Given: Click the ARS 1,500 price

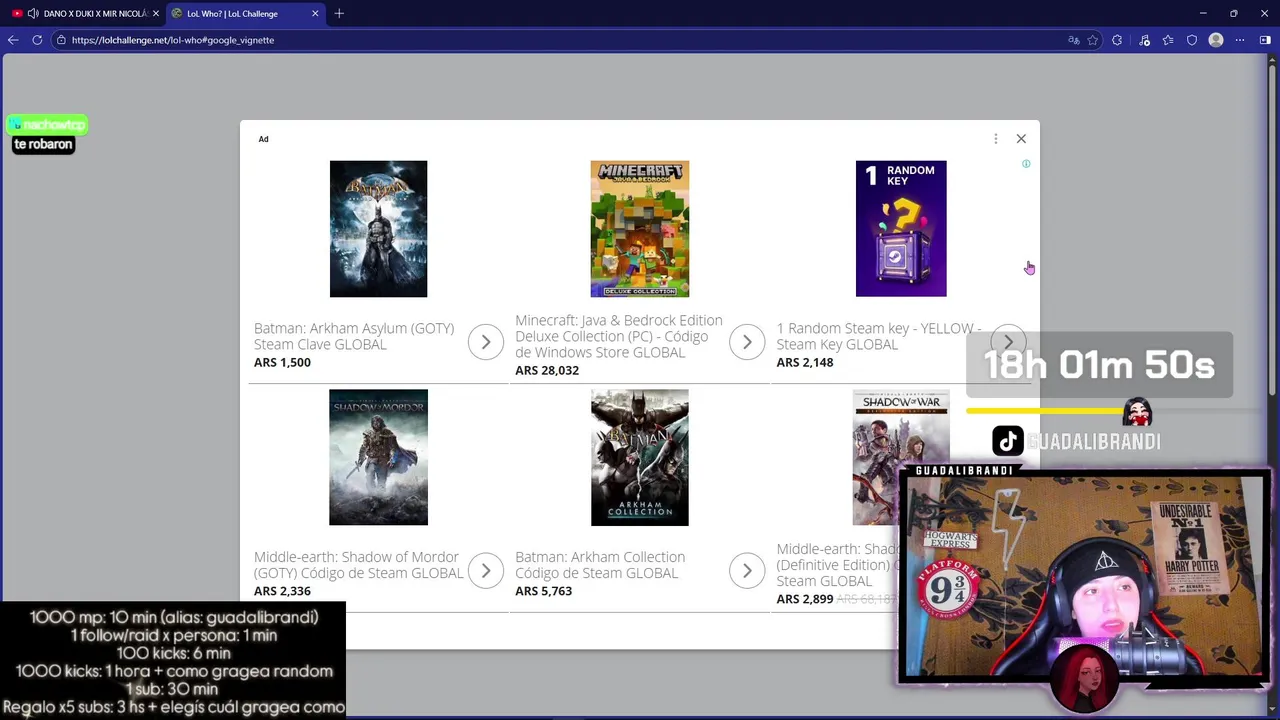Looking at the screenshot, I should [x=282, y=363].
